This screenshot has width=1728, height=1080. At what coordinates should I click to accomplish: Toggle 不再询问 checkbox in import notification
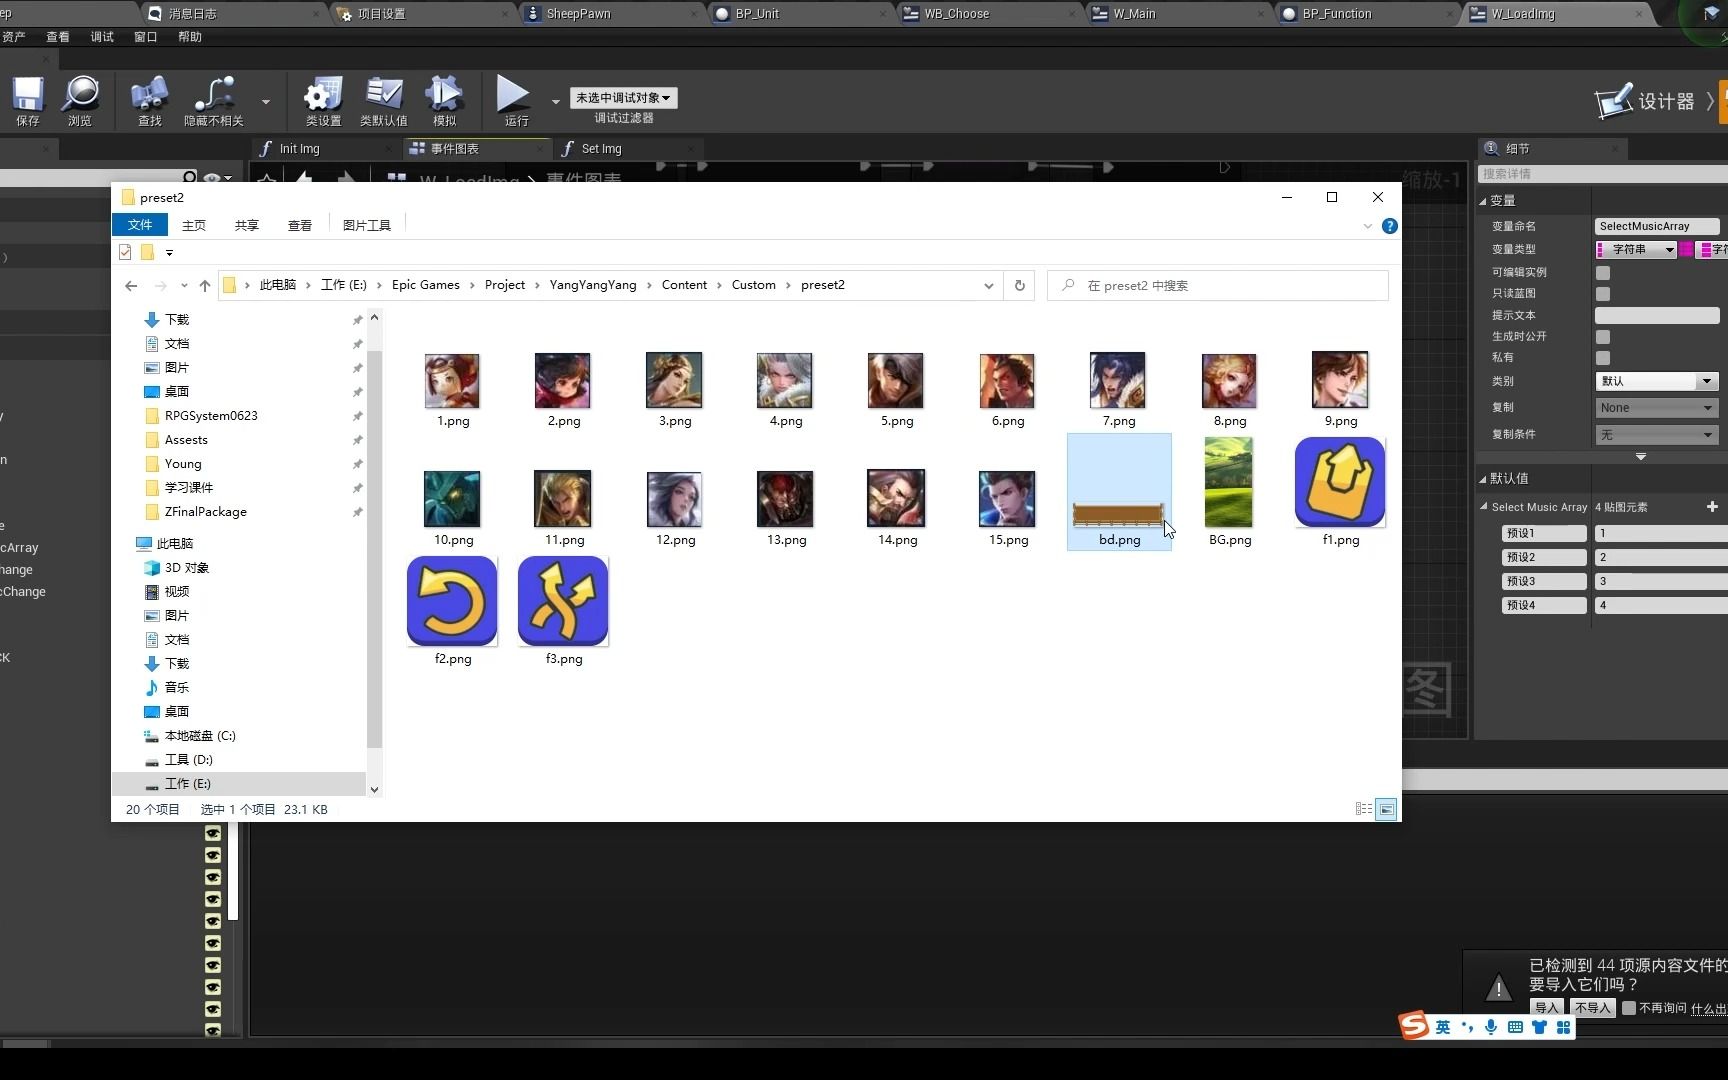(1629, 1008)
